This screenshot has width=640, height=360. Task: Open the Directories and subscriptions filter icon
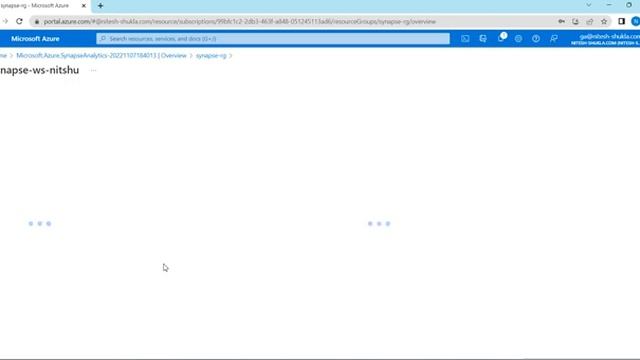click(x=483, y=39)
